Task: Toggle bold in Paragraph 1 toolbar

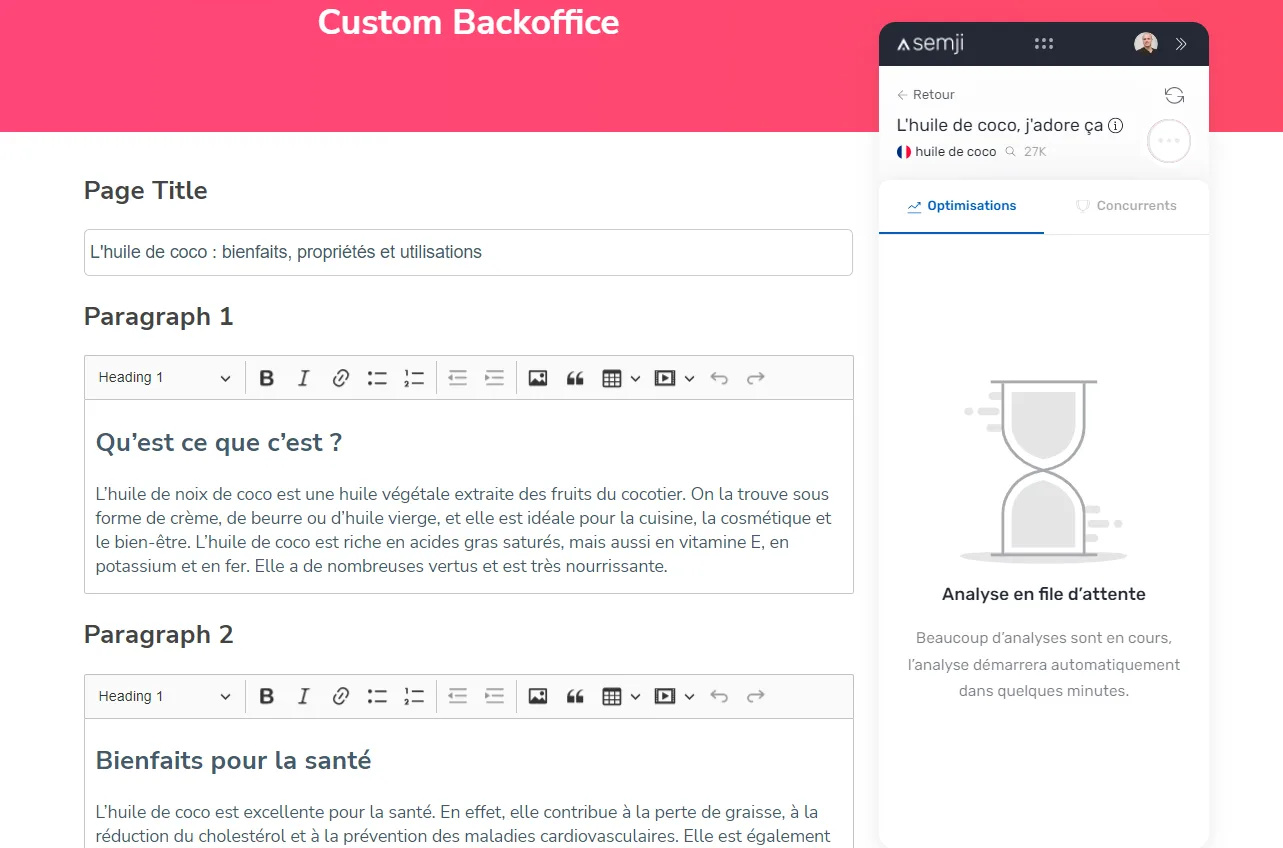Action: pyautogui.click(x=267, y=378)
